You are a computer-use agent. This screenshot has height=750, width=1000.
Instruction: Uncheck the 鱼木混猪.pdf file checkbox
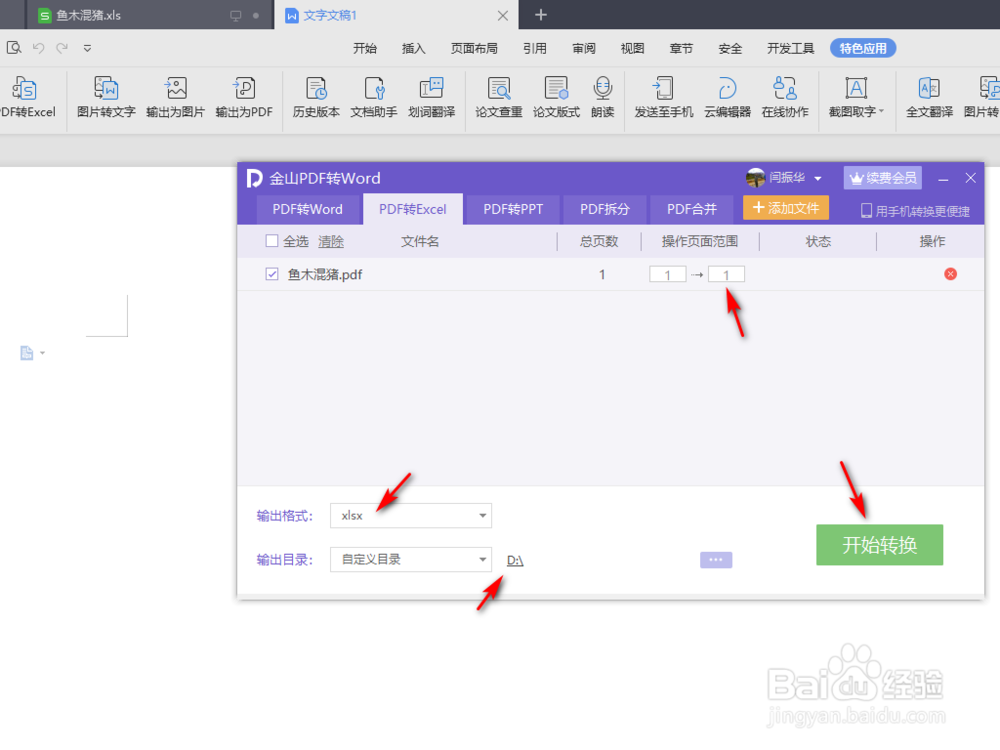pos(272,274)
